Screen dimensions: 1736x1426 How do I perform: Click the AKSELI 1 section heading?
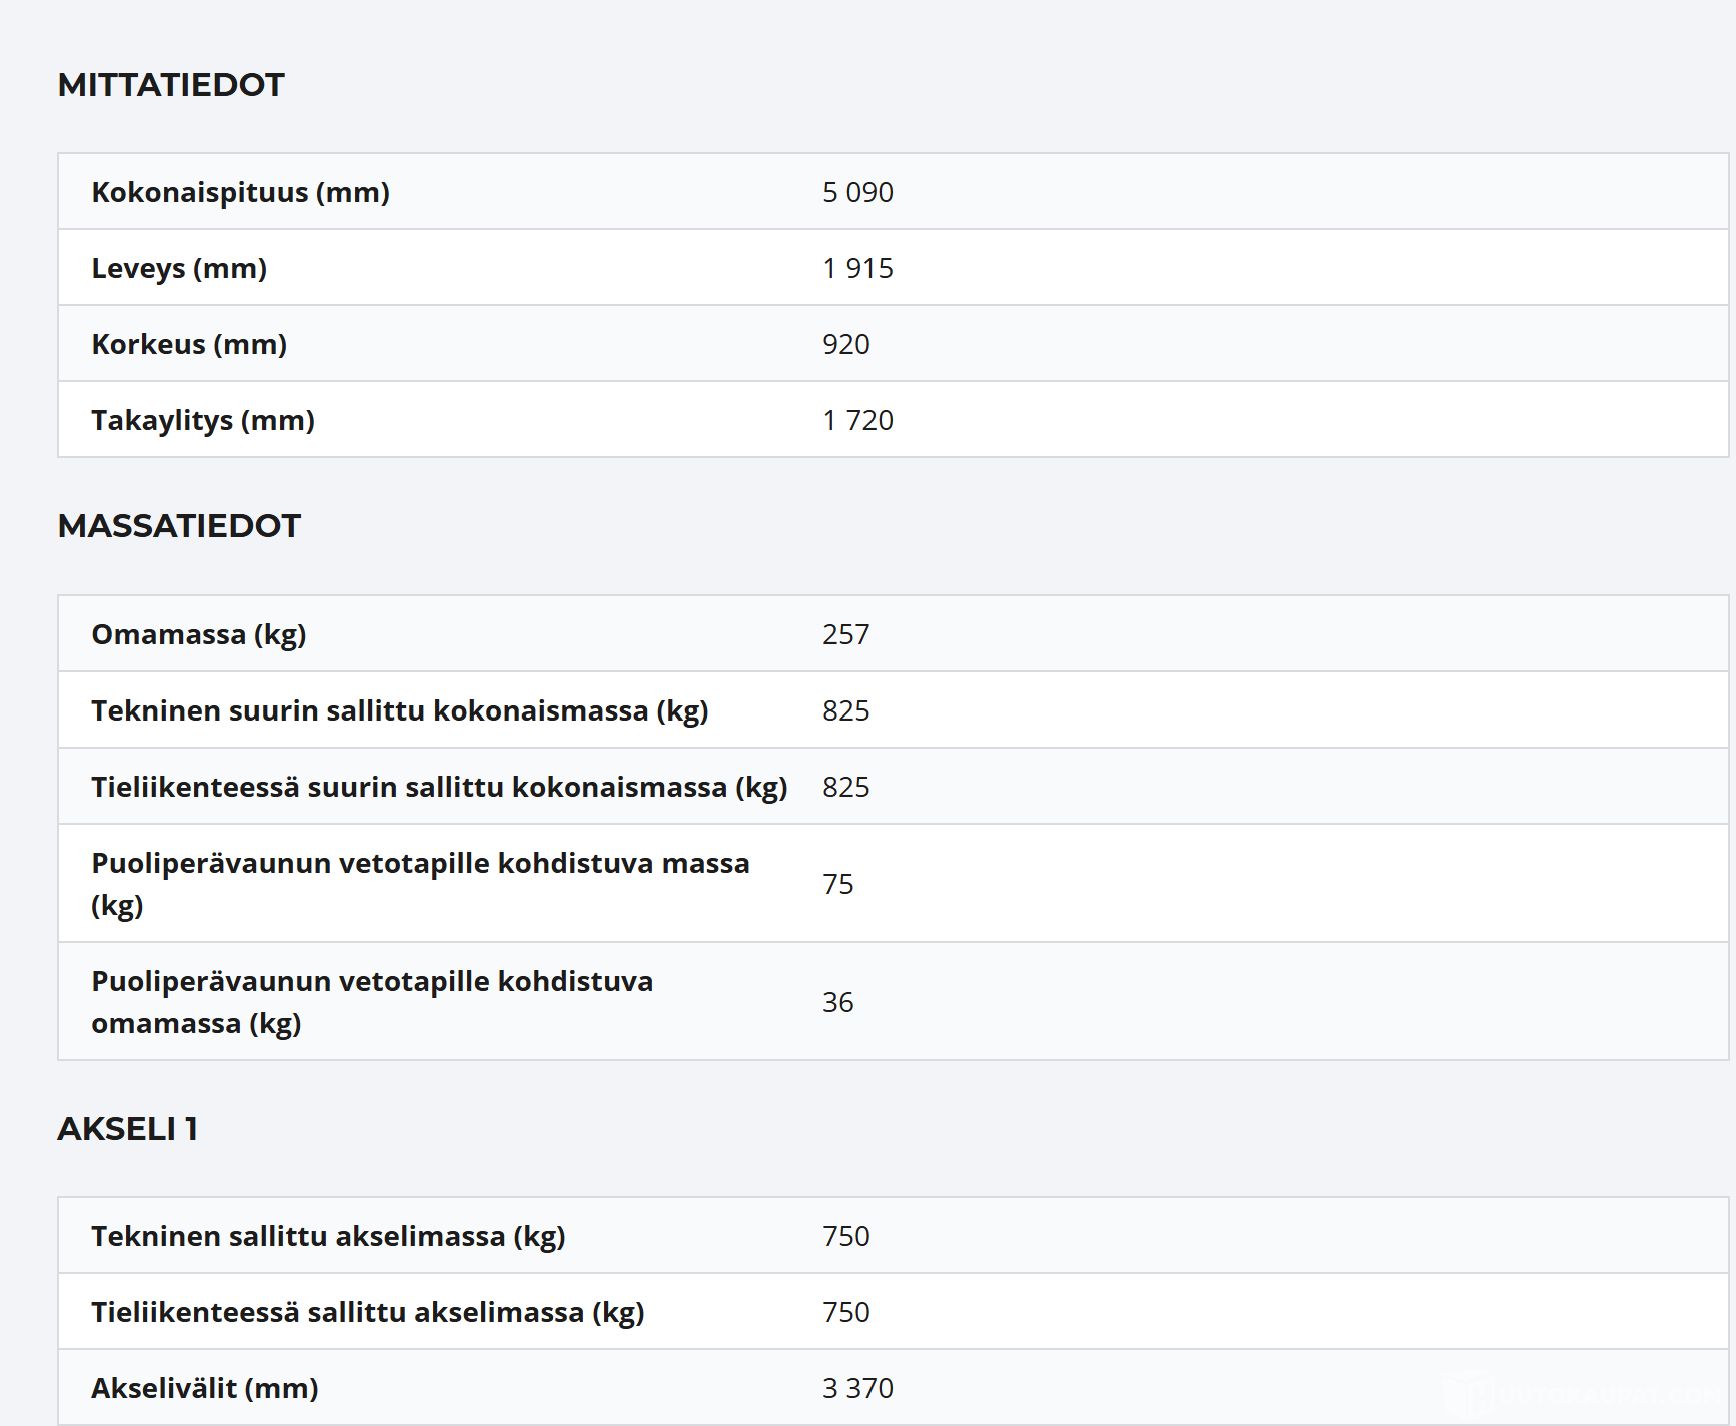click(127, 1129)
